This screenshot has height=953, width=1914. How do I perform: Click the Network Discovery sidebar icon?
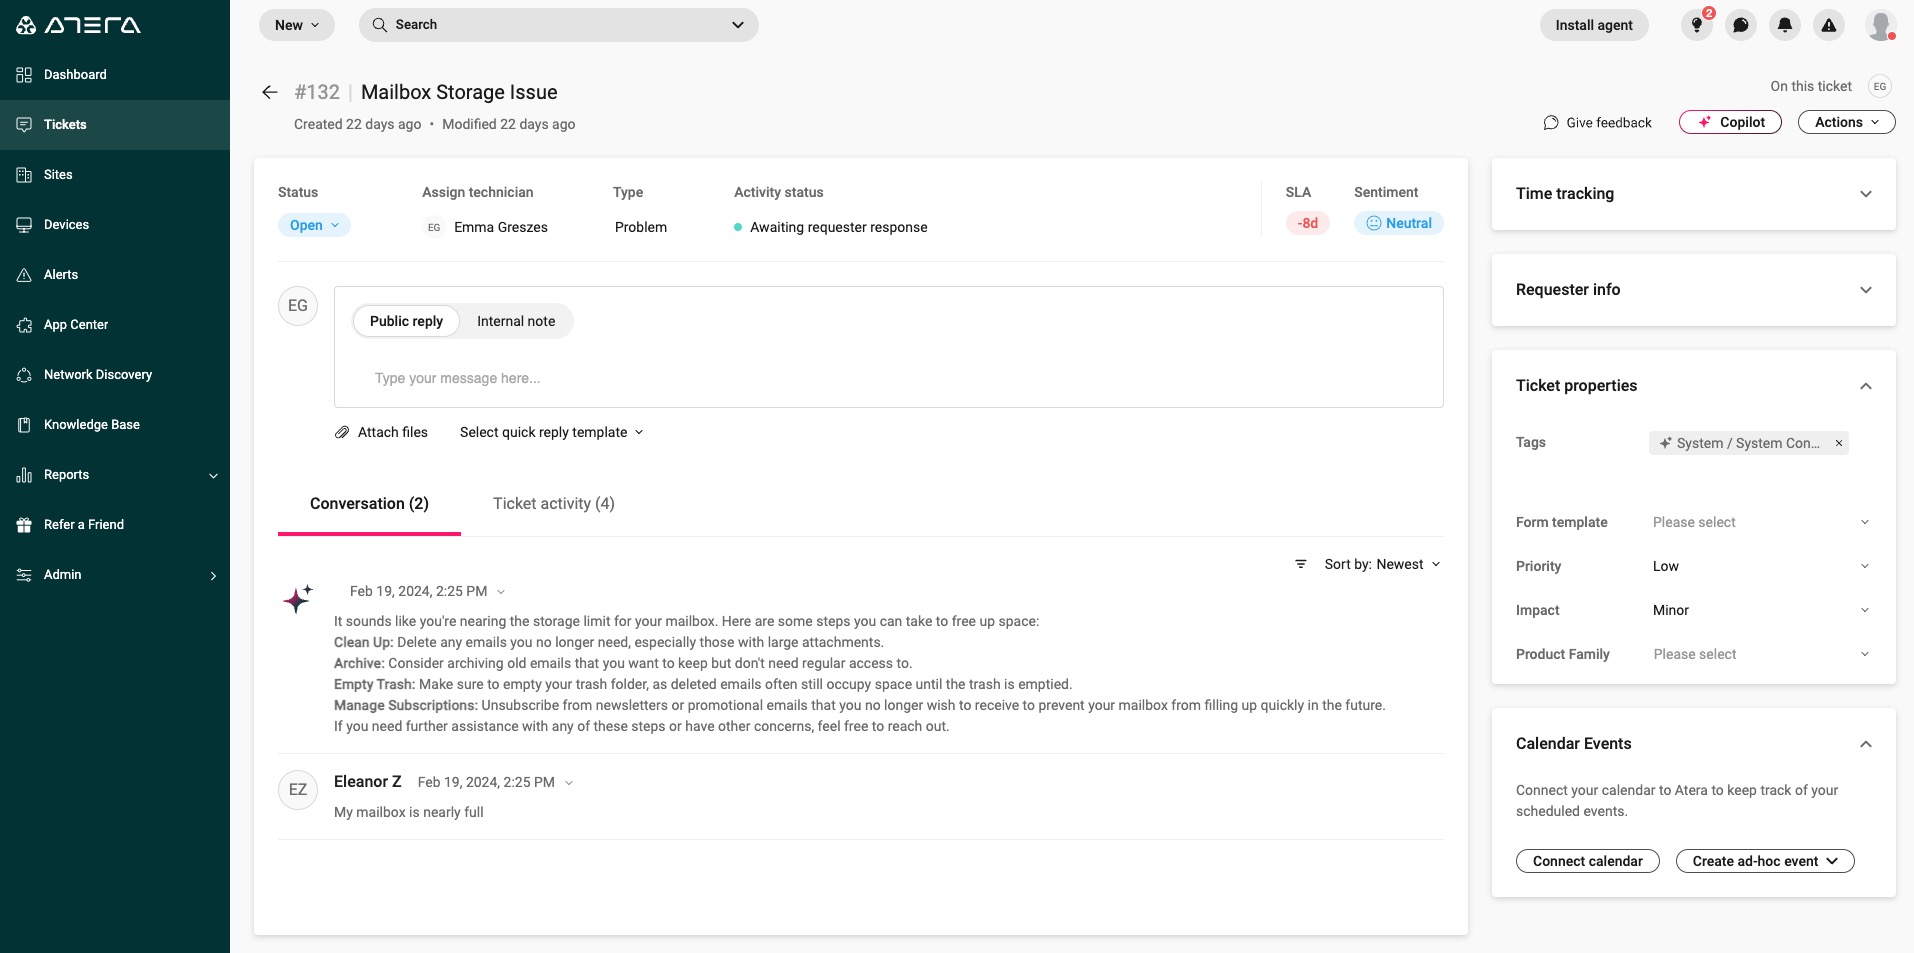pyautogui.click(x=24, y=375)
